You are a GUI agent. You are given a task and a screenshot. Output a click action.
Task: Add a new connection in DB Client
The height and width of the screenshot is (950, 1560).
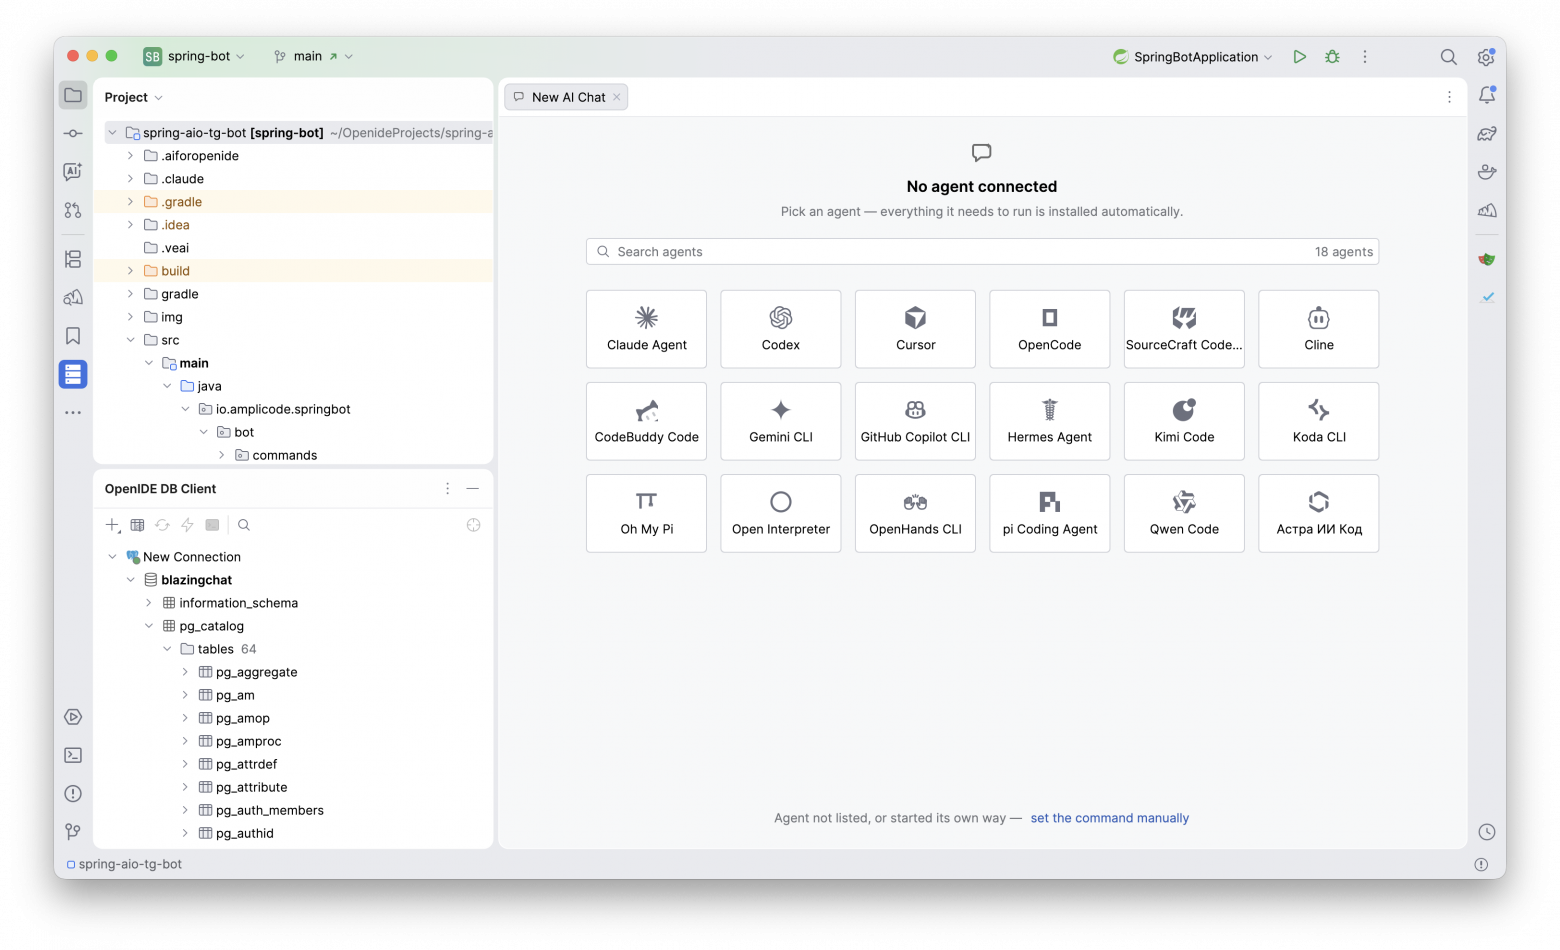113,525
